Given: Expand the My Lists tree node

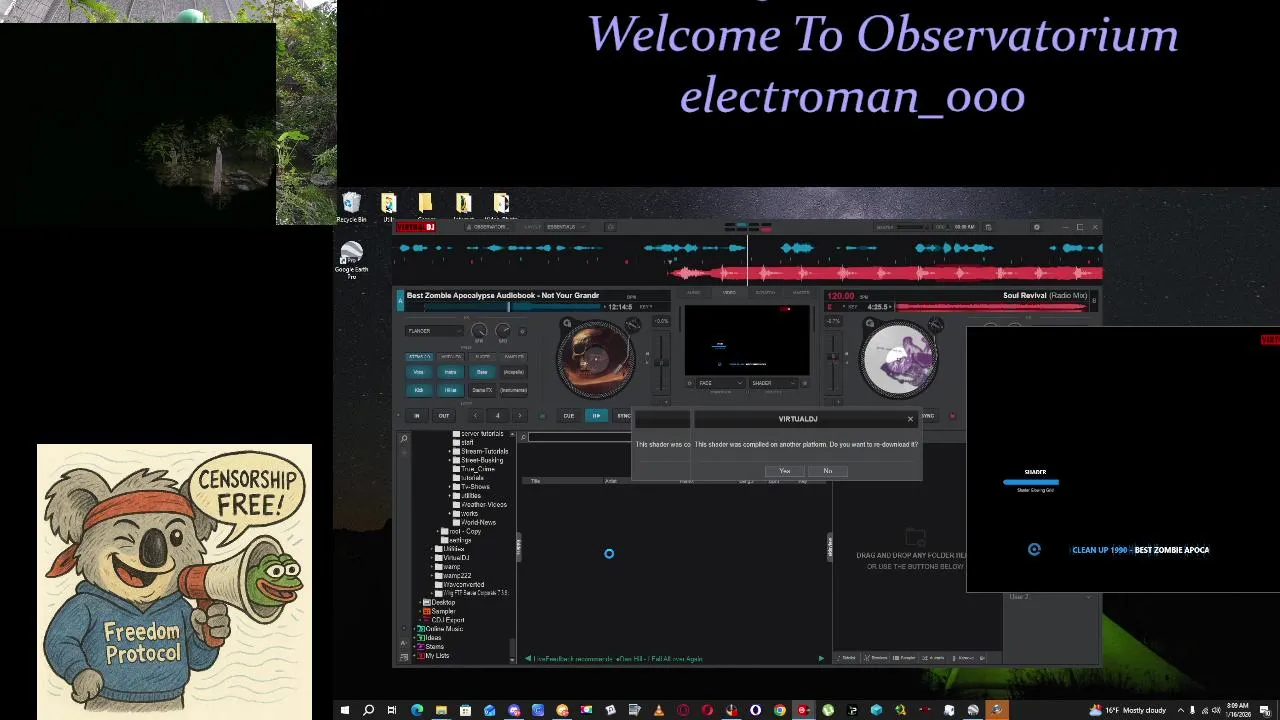Looking at the screenshot, I should [x=414, y=656].
